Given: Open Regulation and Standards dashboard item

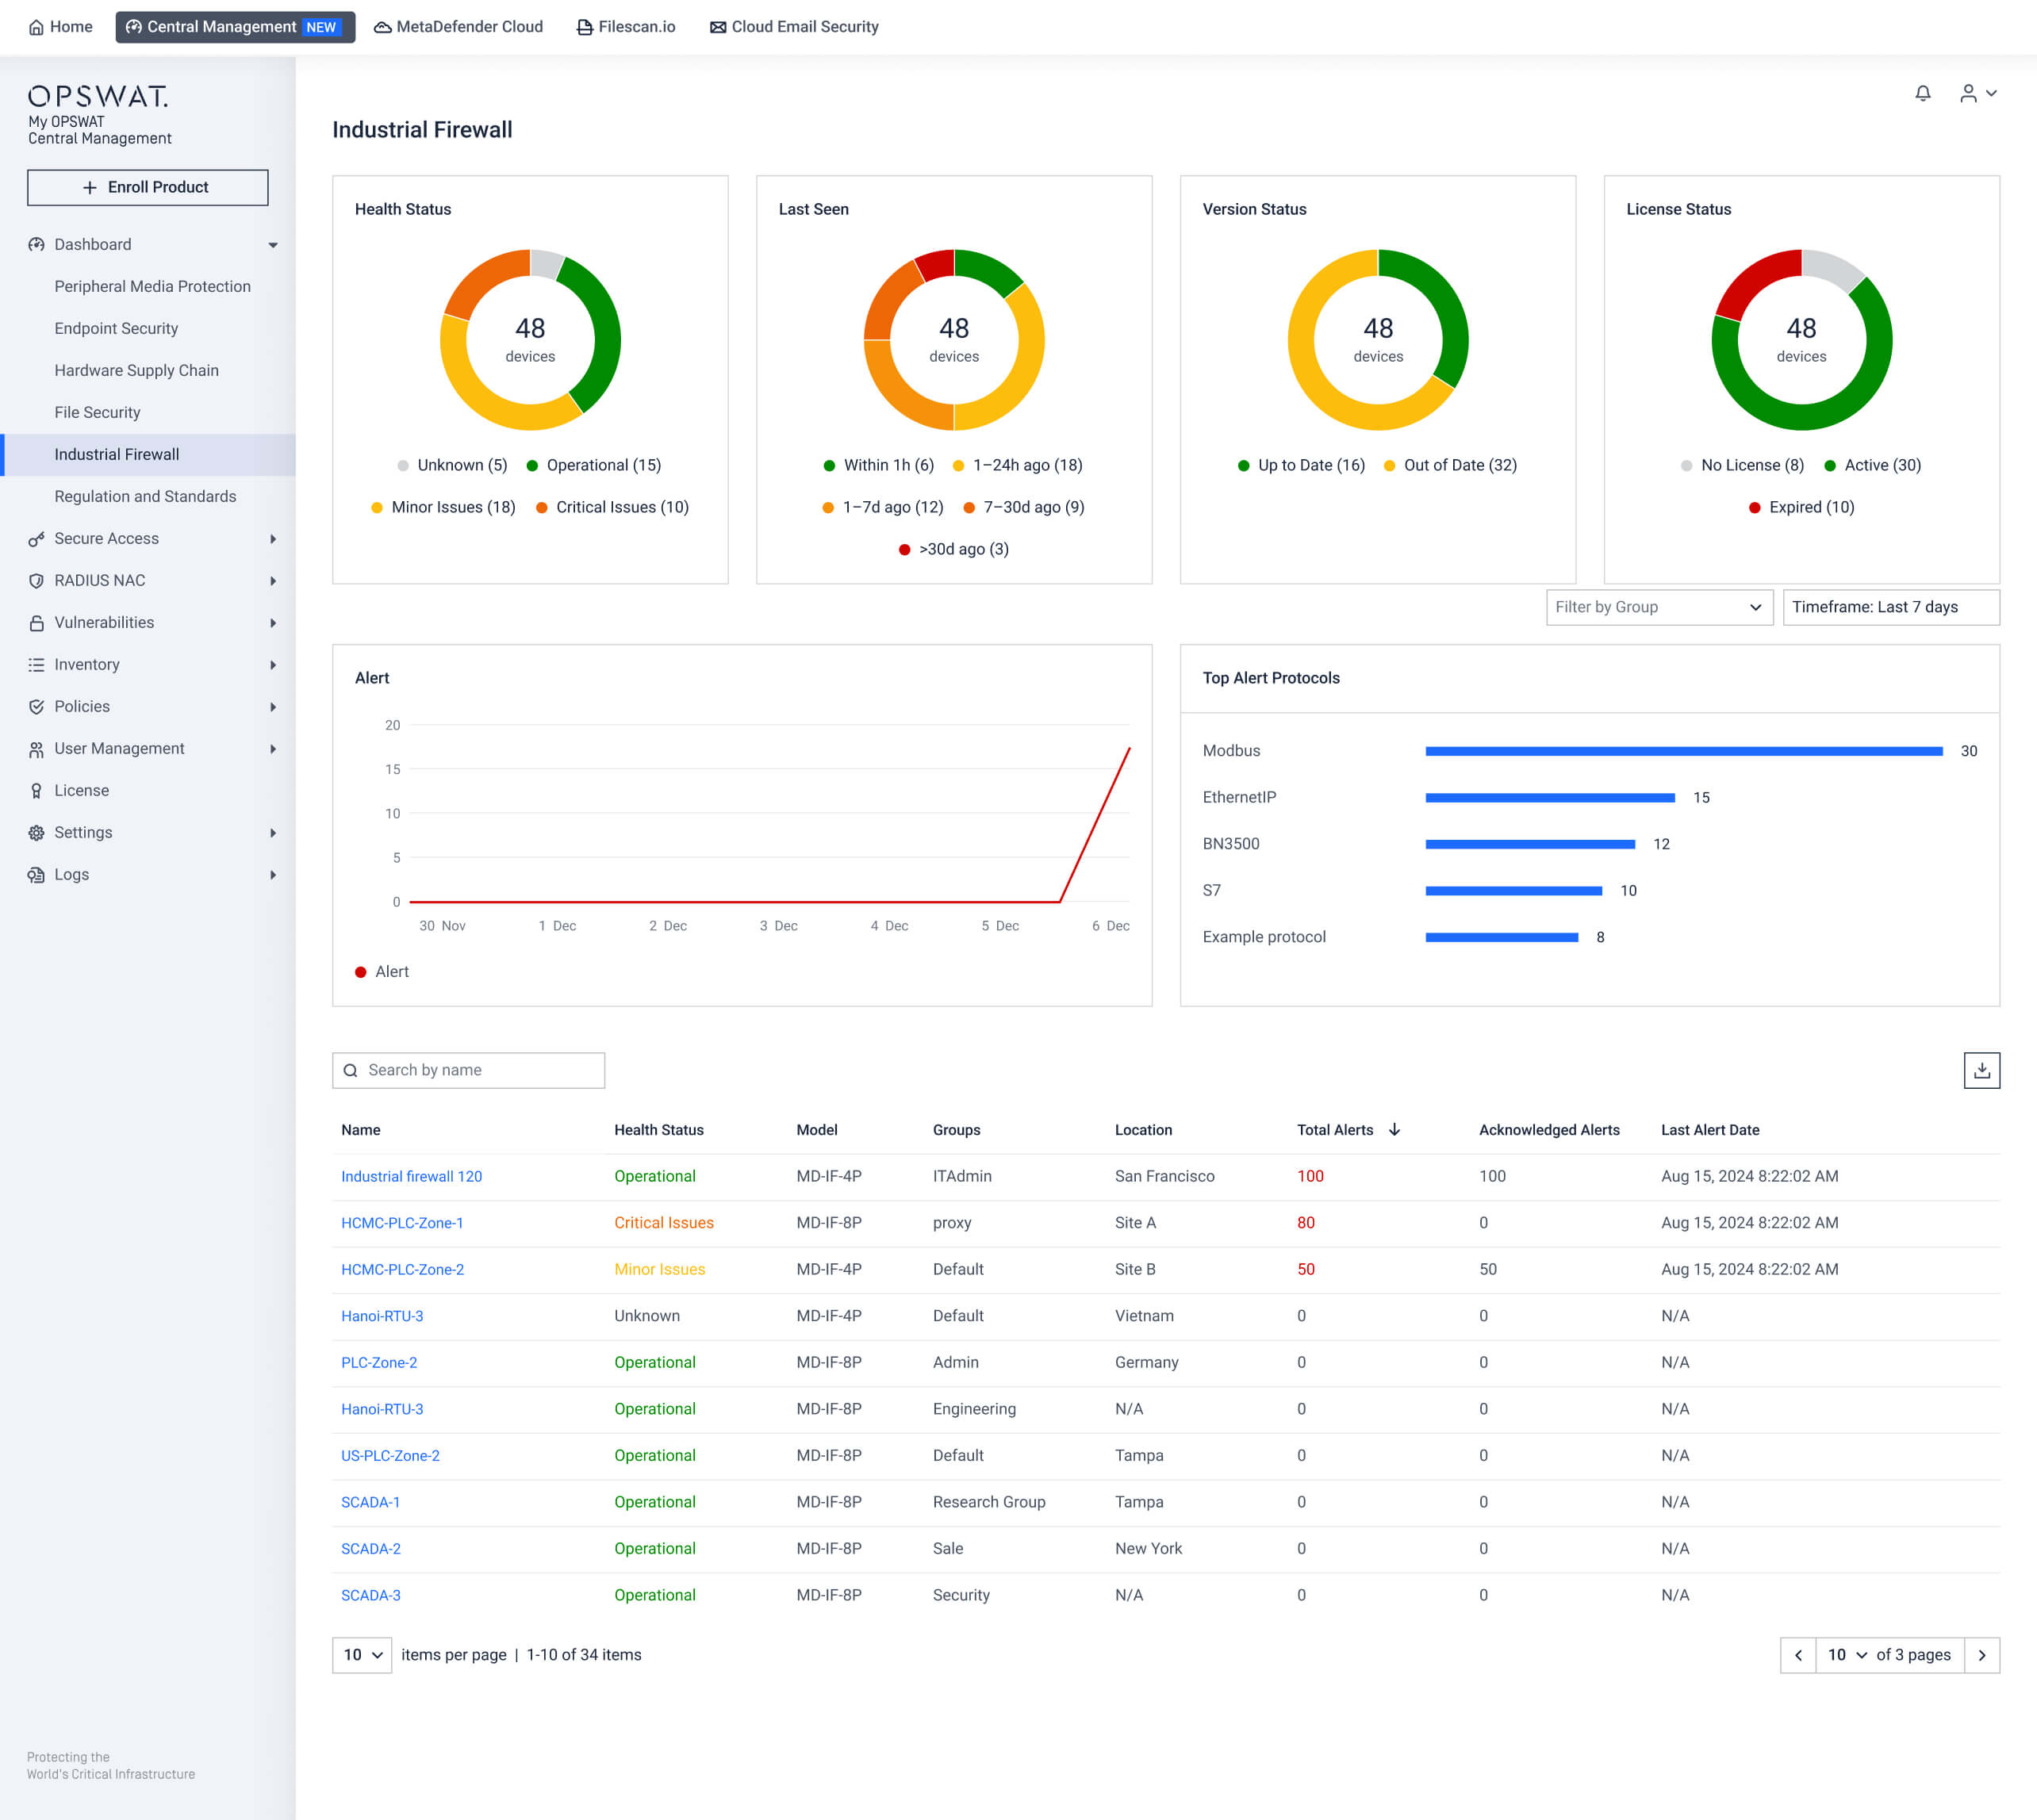Looking at the screenshot, I should [x=145, y=496].
